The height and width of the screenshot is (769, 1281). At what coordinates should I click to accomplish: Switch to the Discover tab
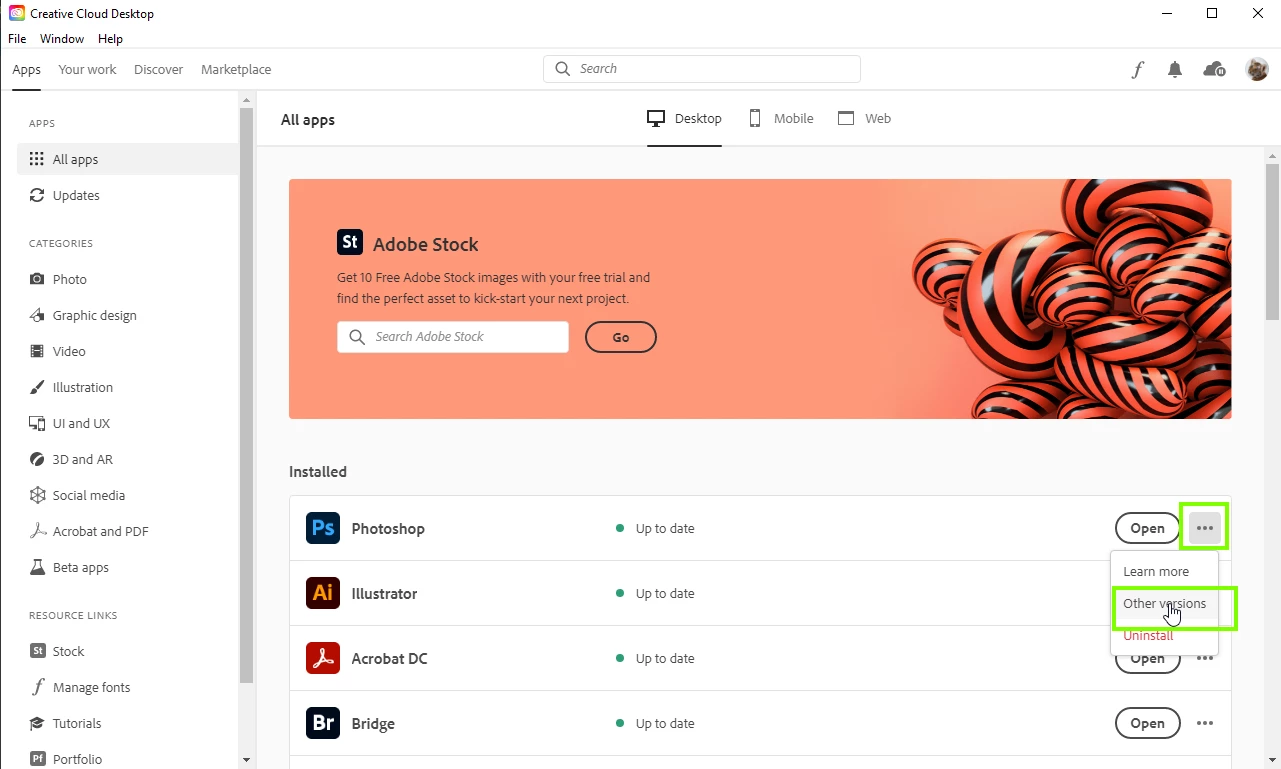159,70
